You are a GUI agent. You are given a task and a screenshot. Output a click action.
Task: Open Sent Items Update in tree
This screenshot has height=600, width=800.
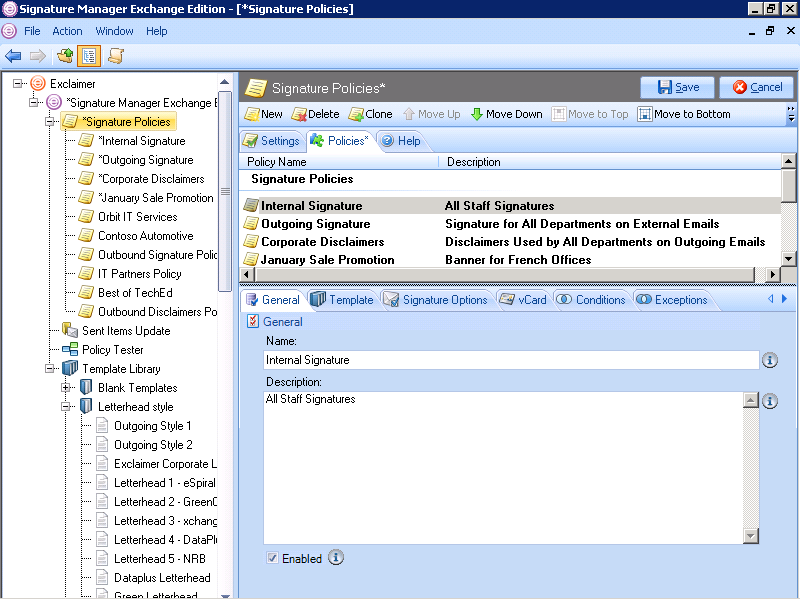(x=126, y=331)
